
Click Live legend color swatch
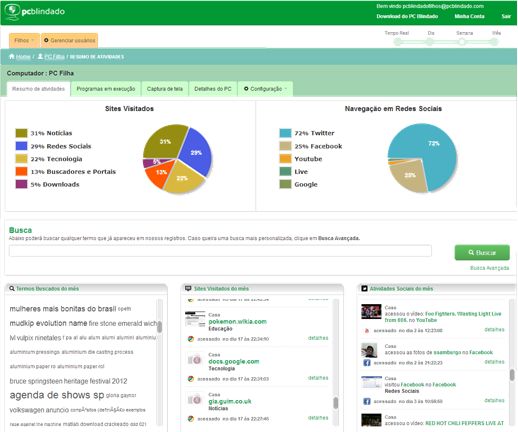click(285, 171)
